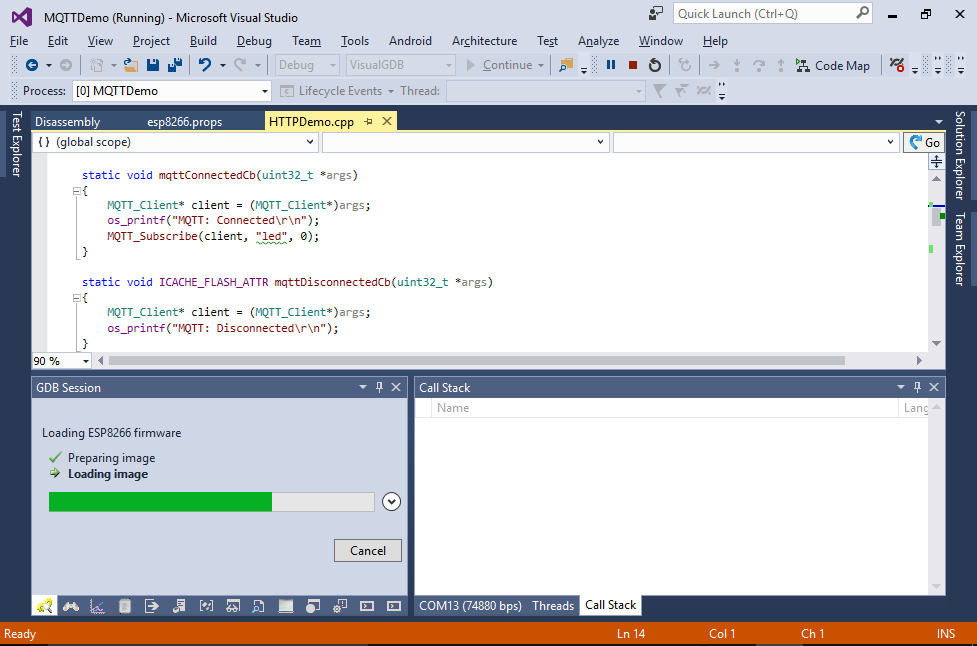This screenshot has width=977, height=646.
Task: Open the COM13 (74880 bps) tab
Action: tap(470, 606)
